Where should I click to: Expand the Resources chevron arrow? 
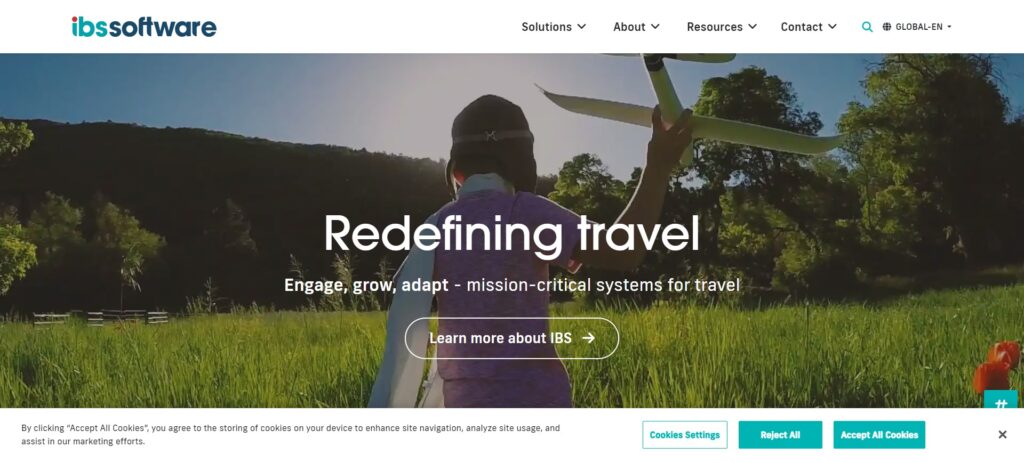(752, 27)
